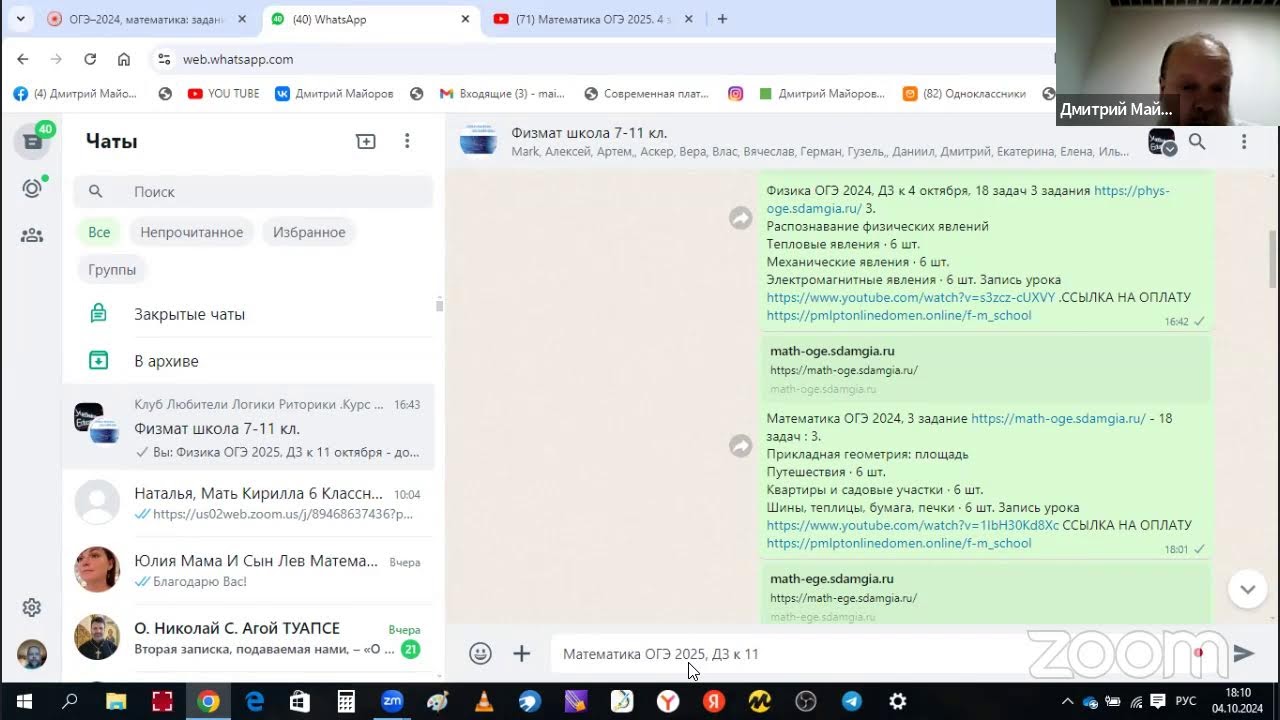1280x720 pixels.
Task: Open profile avatar at sidebar bottom
Action: pos(32,654)
